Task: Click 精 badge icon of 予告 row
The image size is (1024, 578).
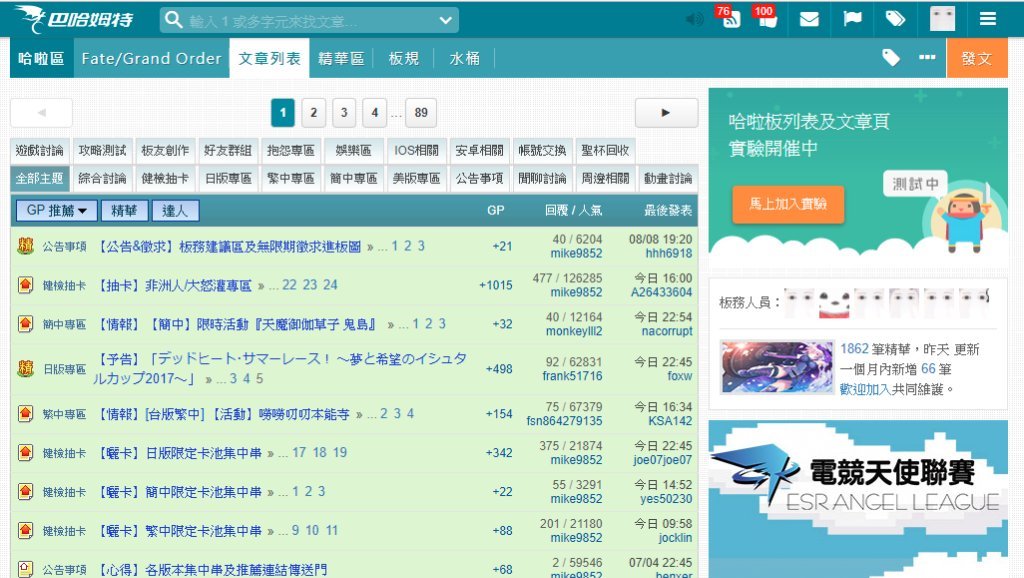Action: [25, 368]
